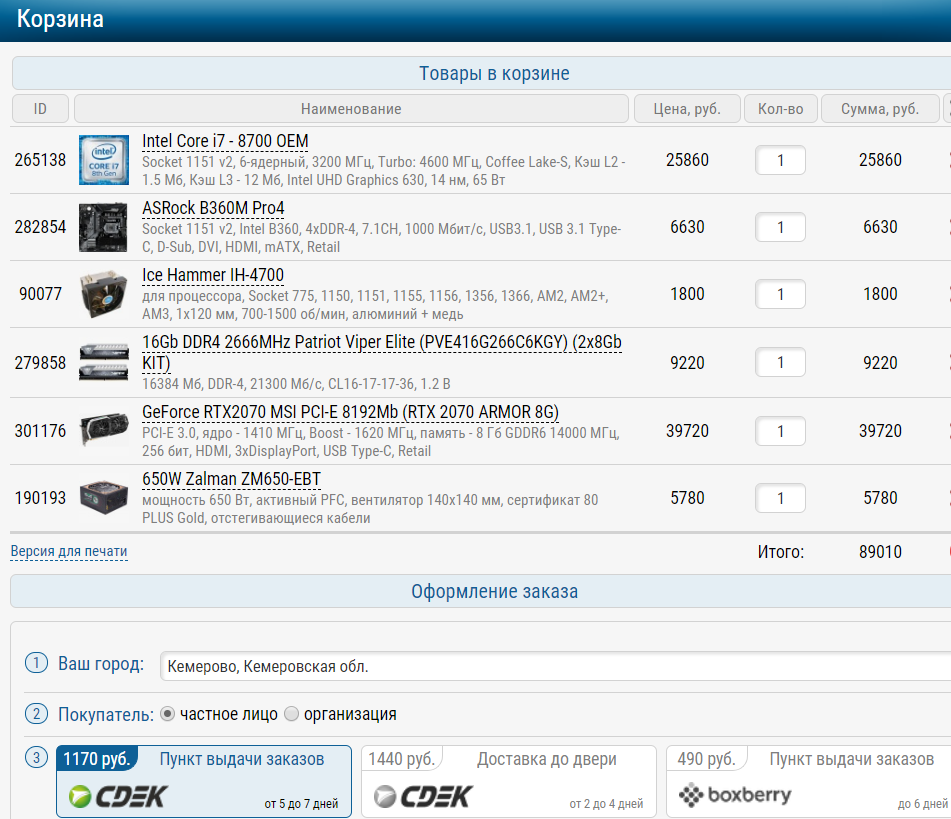Click the Итого: label

click(x=781, y=552)
